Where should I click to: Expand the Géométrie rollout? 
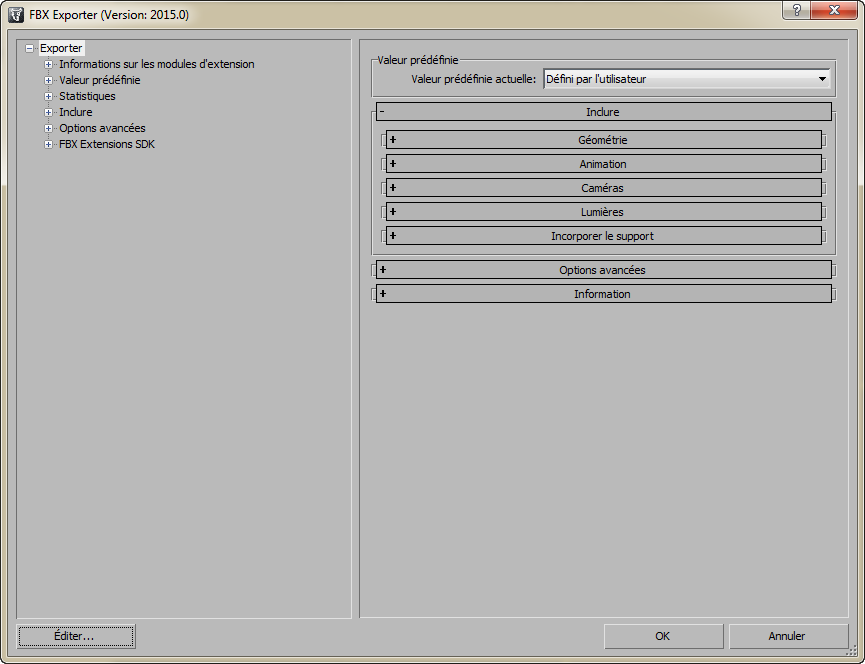click(604, 140)
